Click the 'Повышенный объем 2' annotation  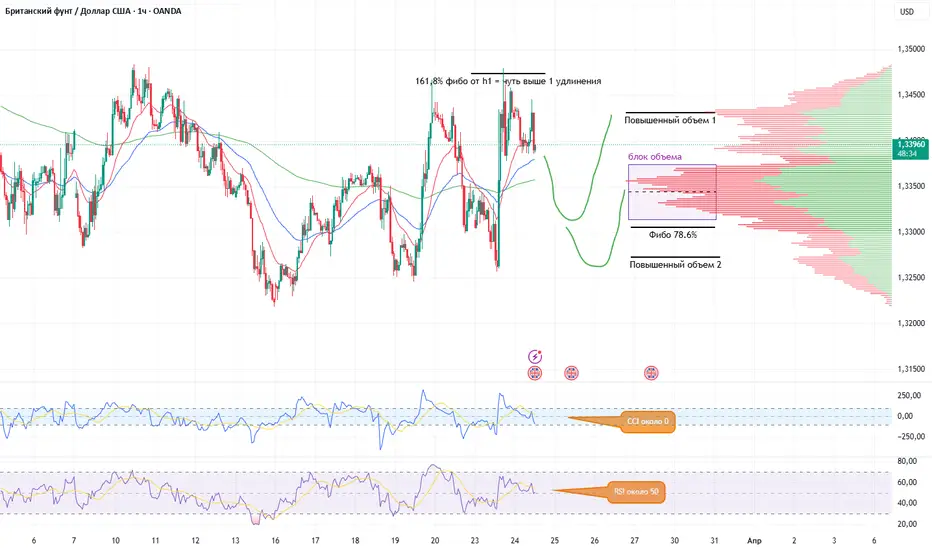click(675, 265)
